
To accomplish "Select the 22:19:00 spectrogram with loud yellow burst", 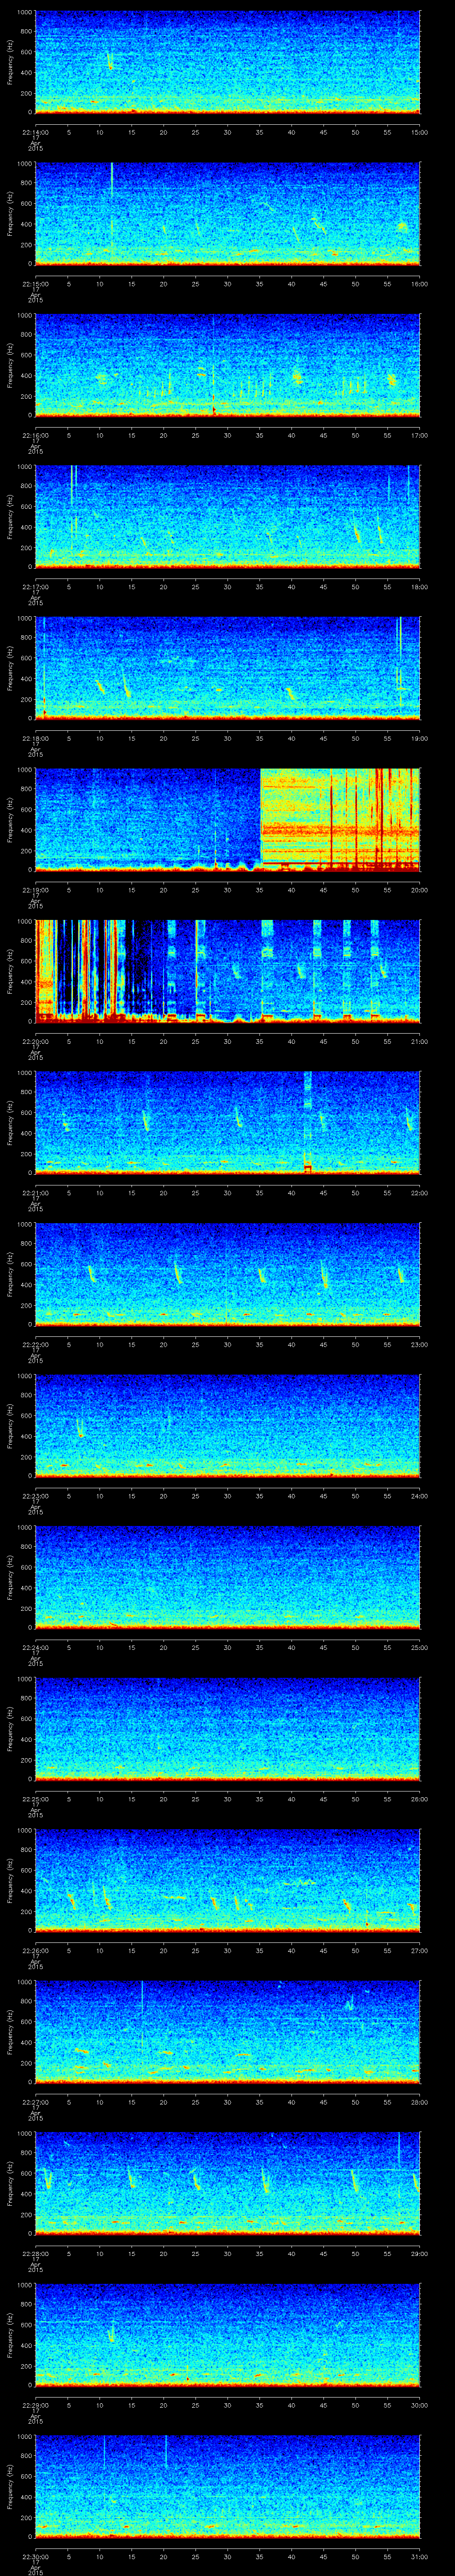I will (227, 820).
